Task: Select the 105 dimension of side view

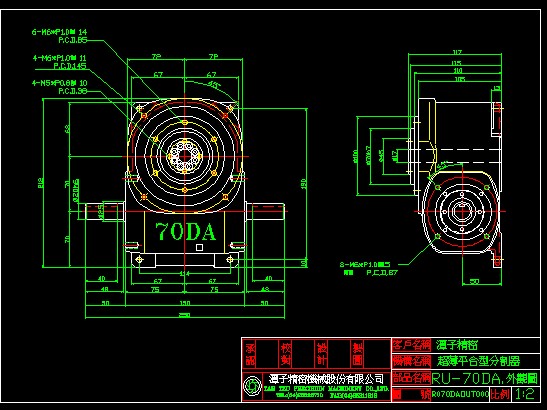Action: [460, 80]
